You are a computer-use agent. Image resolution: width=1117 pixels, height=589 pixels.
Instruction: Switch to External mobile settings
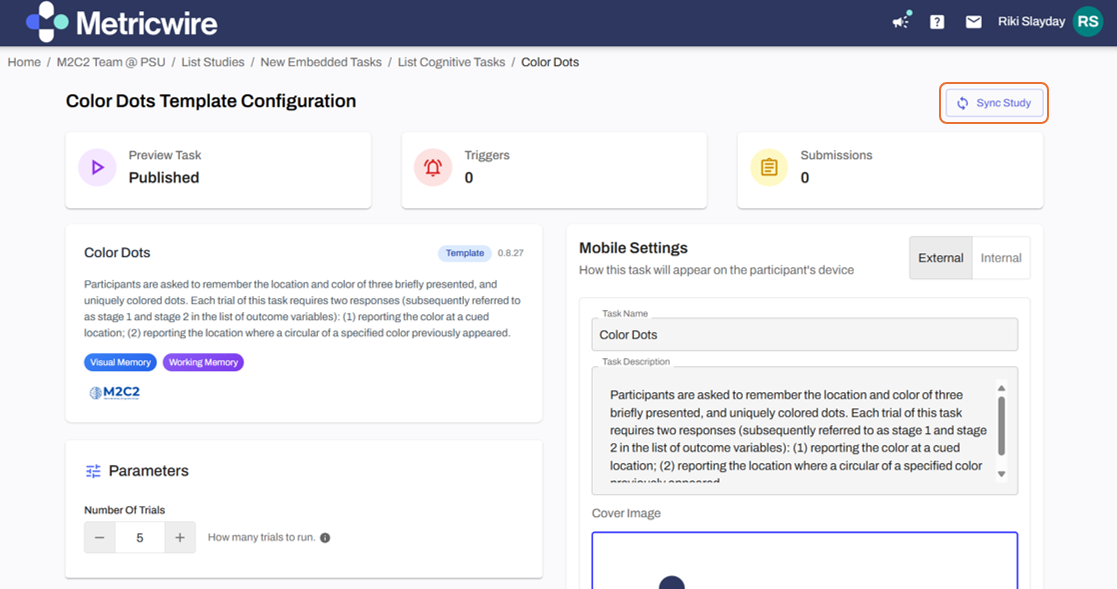click(940, 258)
